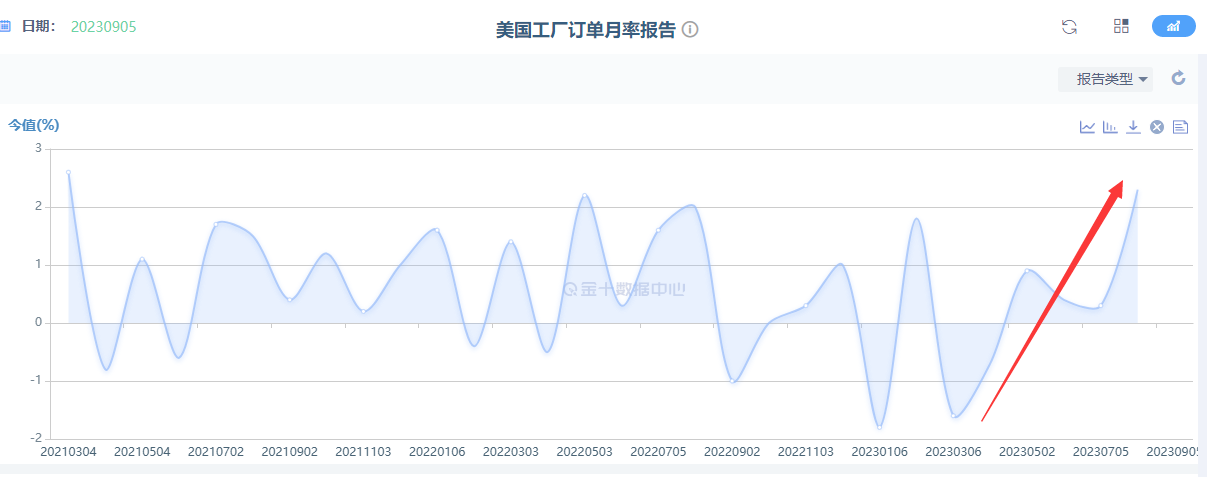Click the title 美国工厂订单月率报告
The image size is (1207, 477).
pos(585,30)
